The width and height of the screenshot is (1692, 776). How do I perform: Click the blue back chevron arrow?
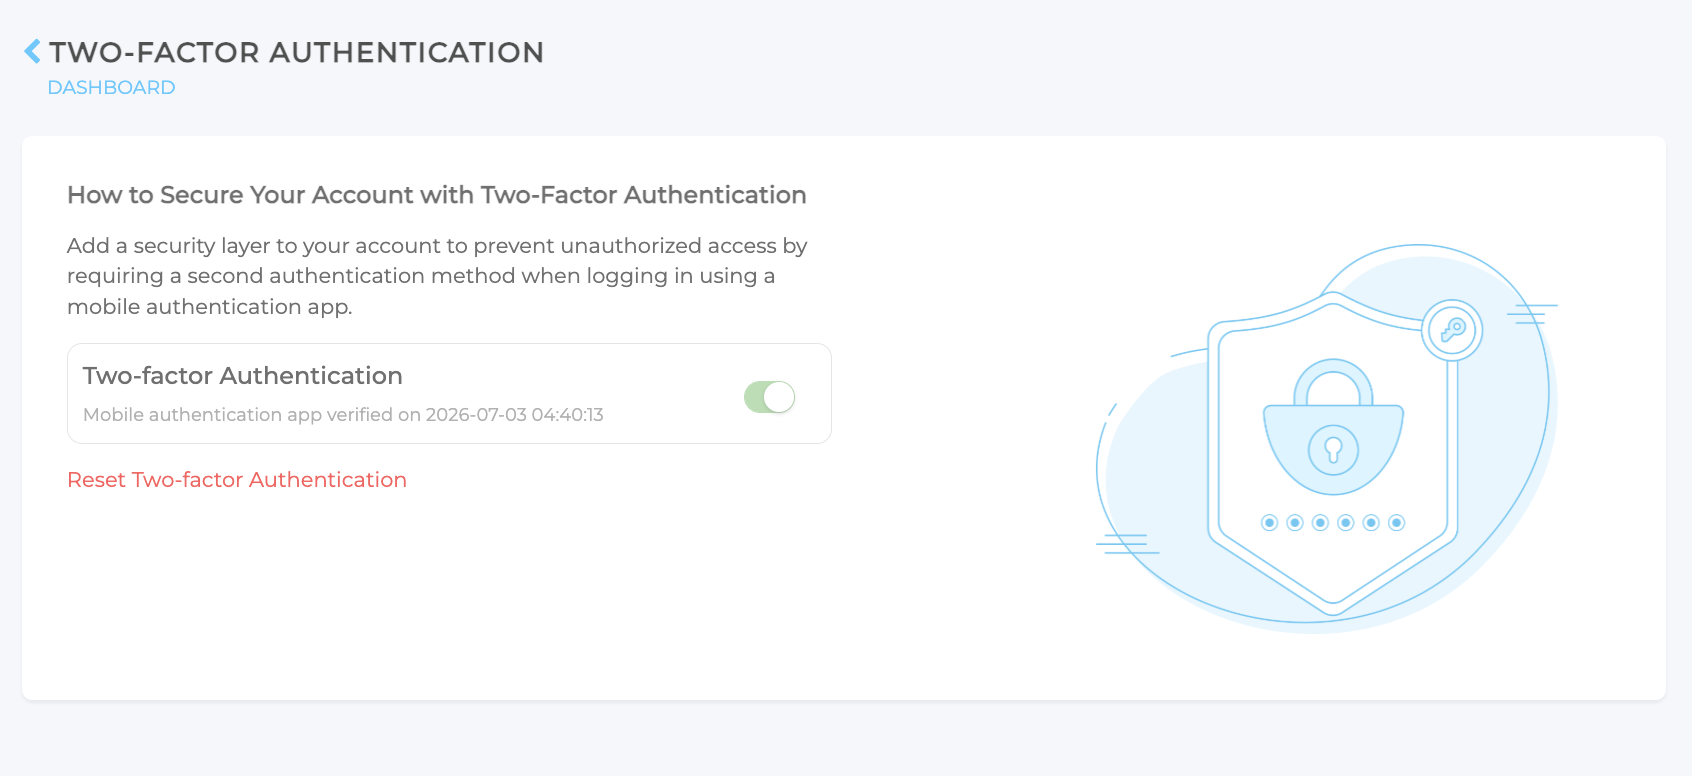pos(33,51)
